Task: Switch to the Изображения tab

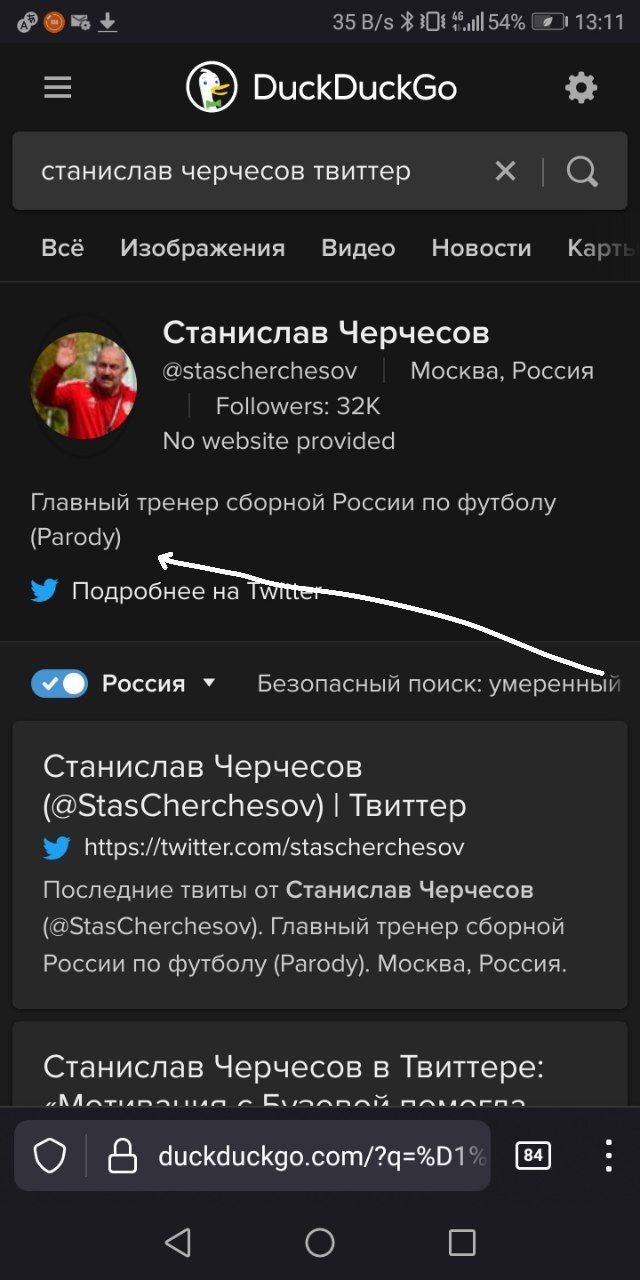Action: [203, 248]
